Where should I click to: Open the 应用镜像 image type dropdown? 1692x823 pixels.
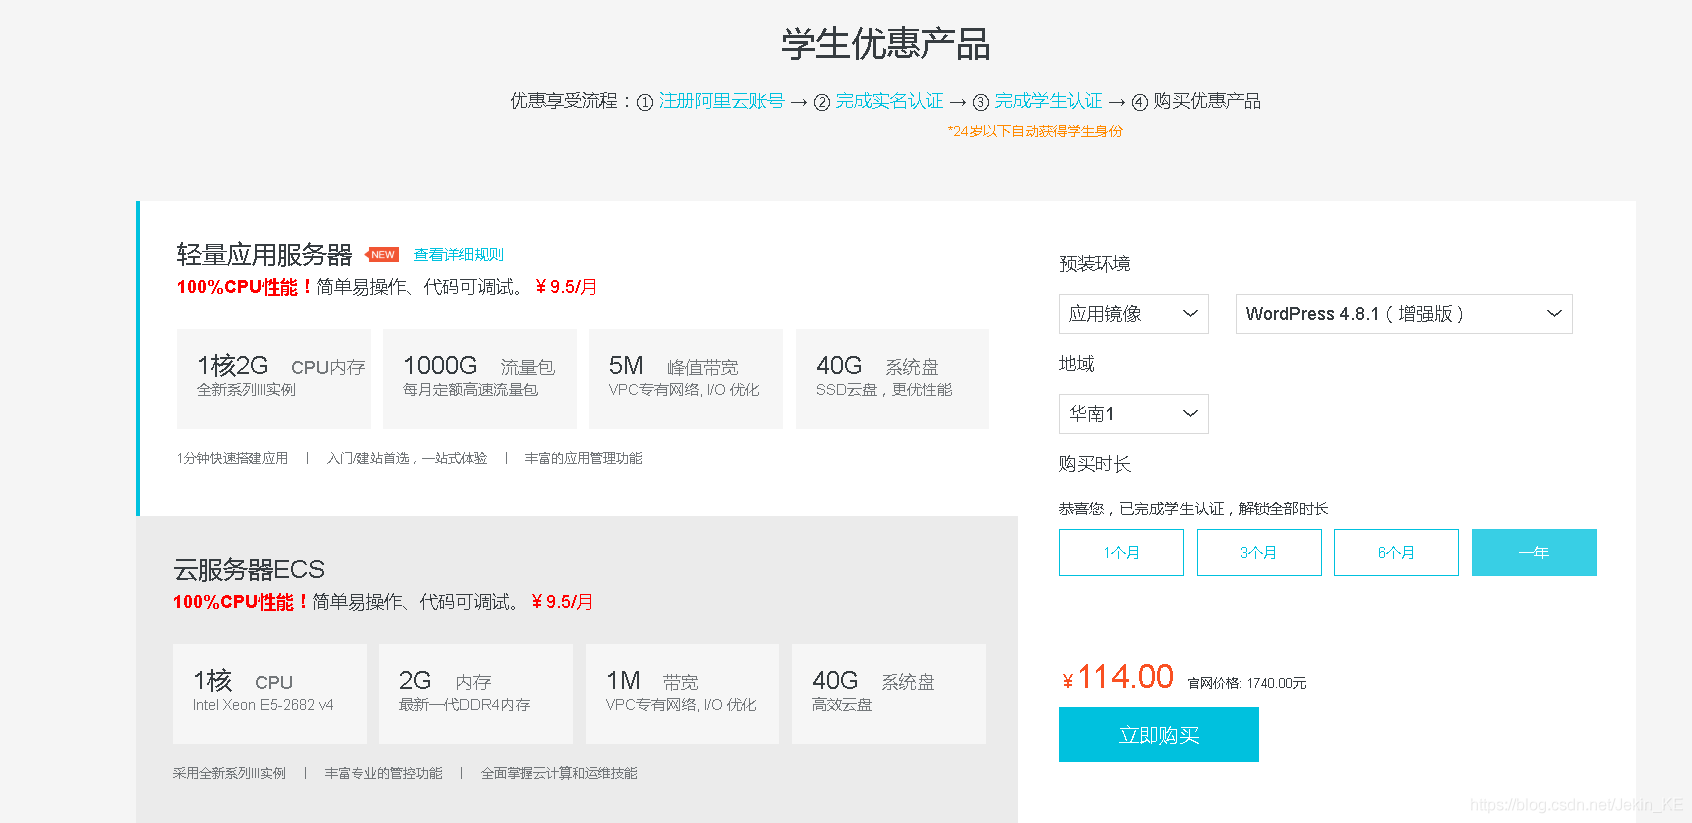1133,314
